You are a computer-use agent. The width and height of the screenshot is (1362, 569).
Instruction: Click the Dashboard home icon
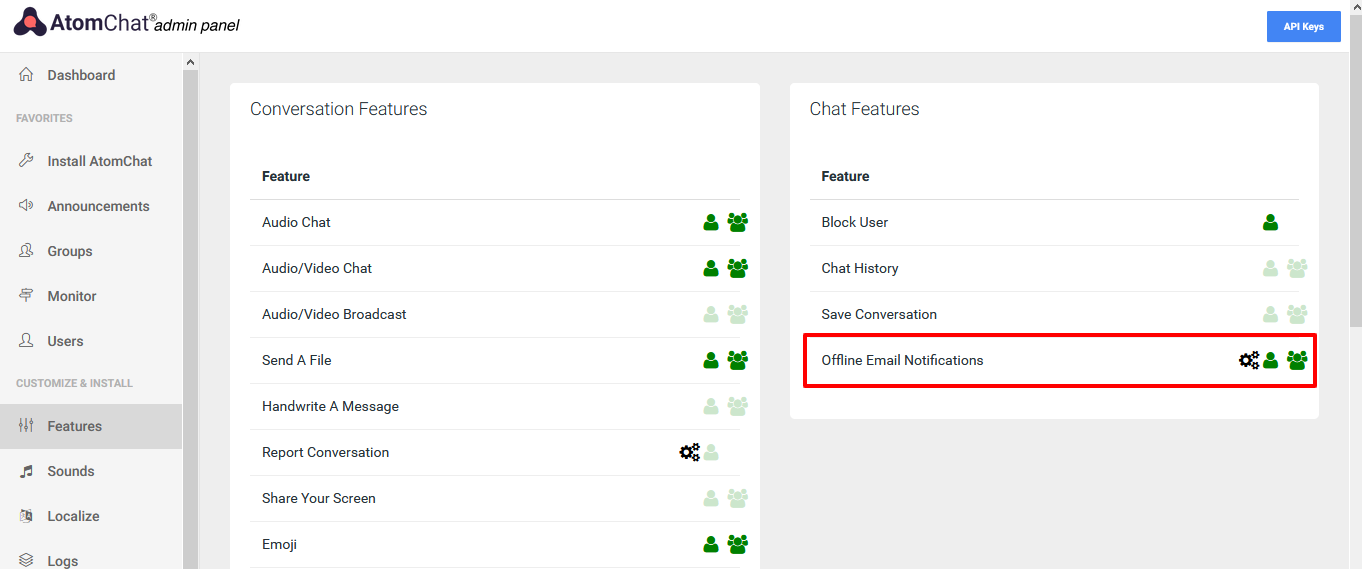click(x=27, y=75)
